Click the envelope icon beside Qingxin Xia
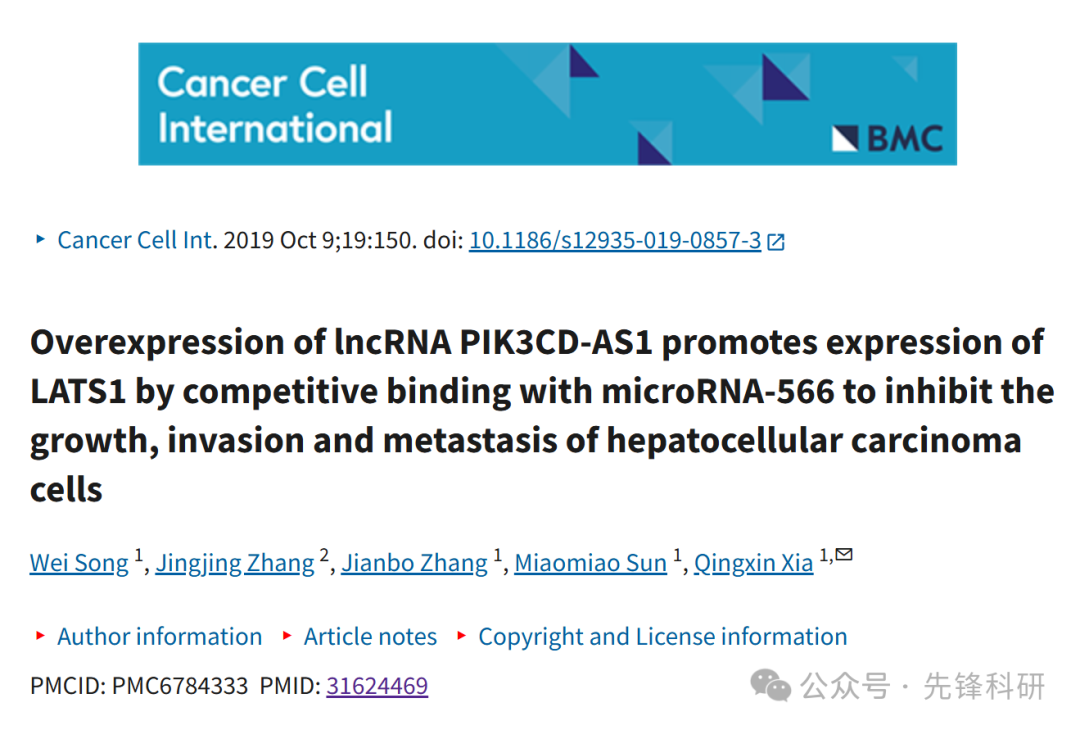This screenshot has width=1080, height=730. coord(844,554)
